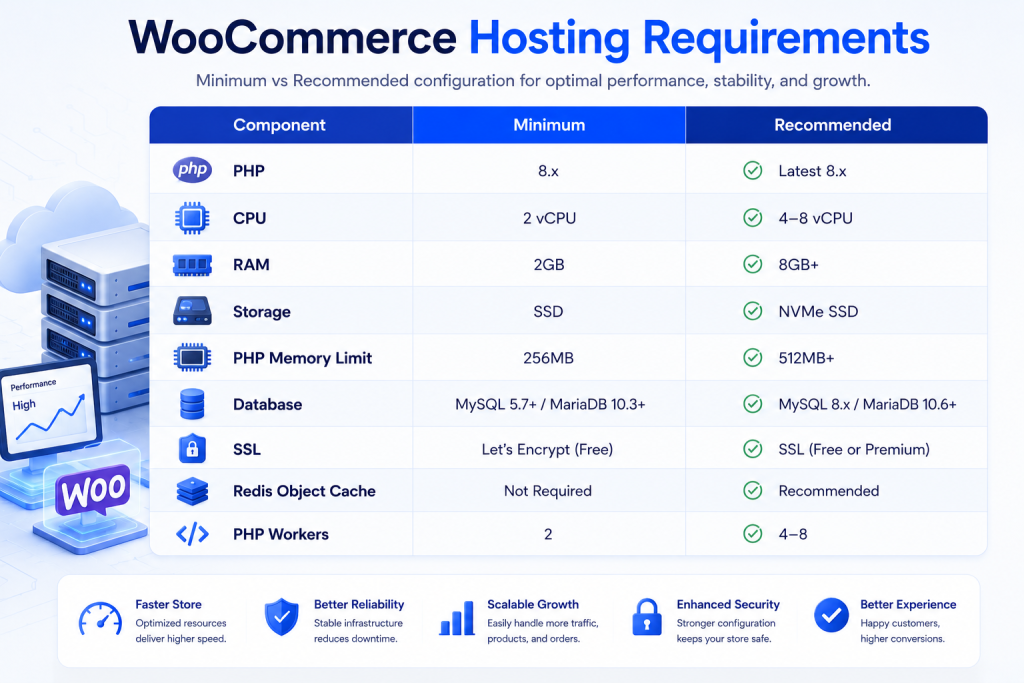Click the 'Scalable Growth' heading
Image resolution: width=1024 pixels, height=683 pixels.
tap(533, 605)
